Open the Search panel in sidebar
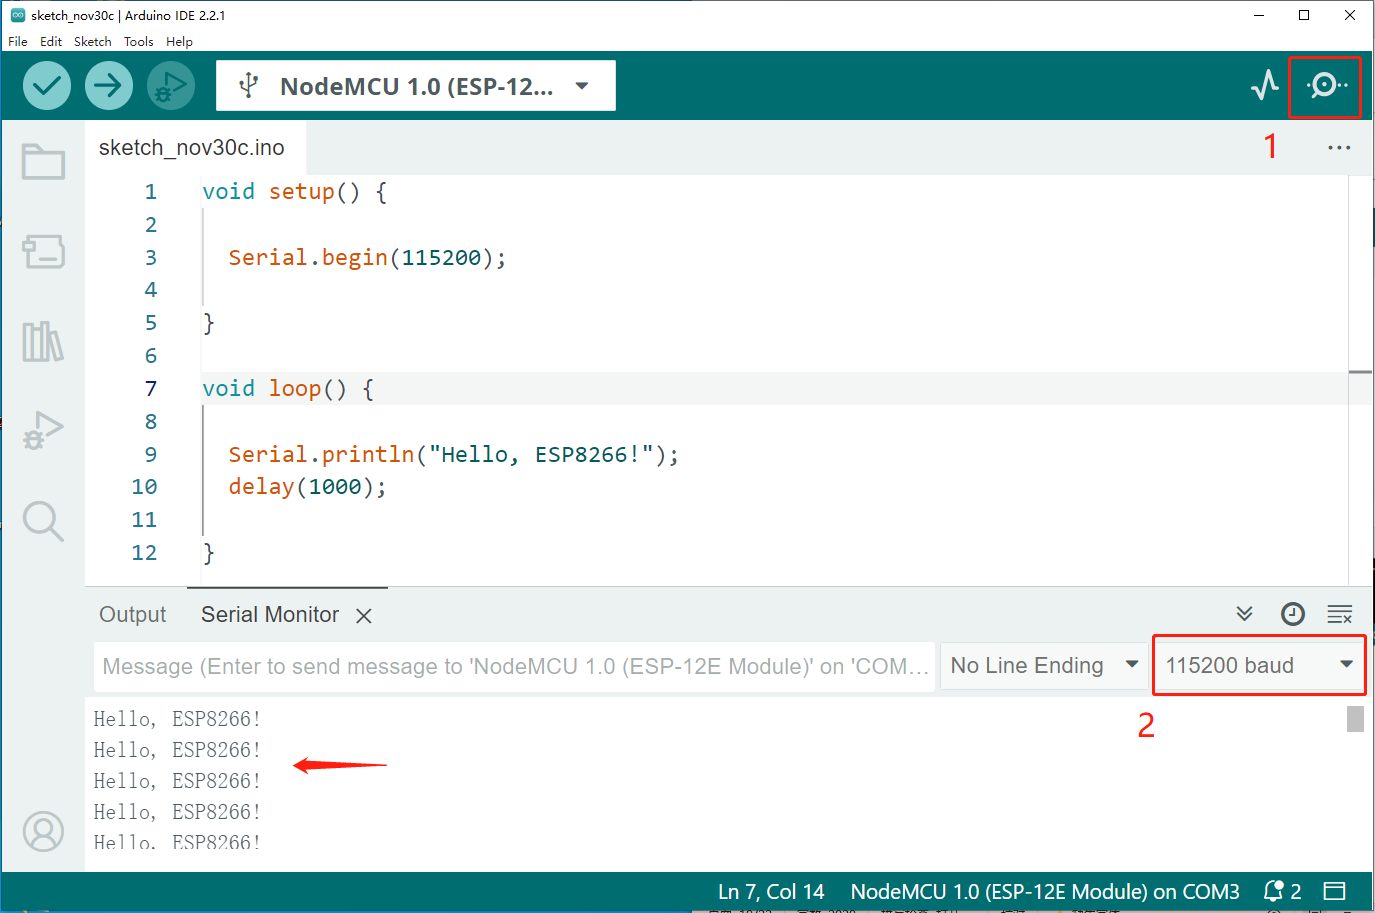 point(43,521)
